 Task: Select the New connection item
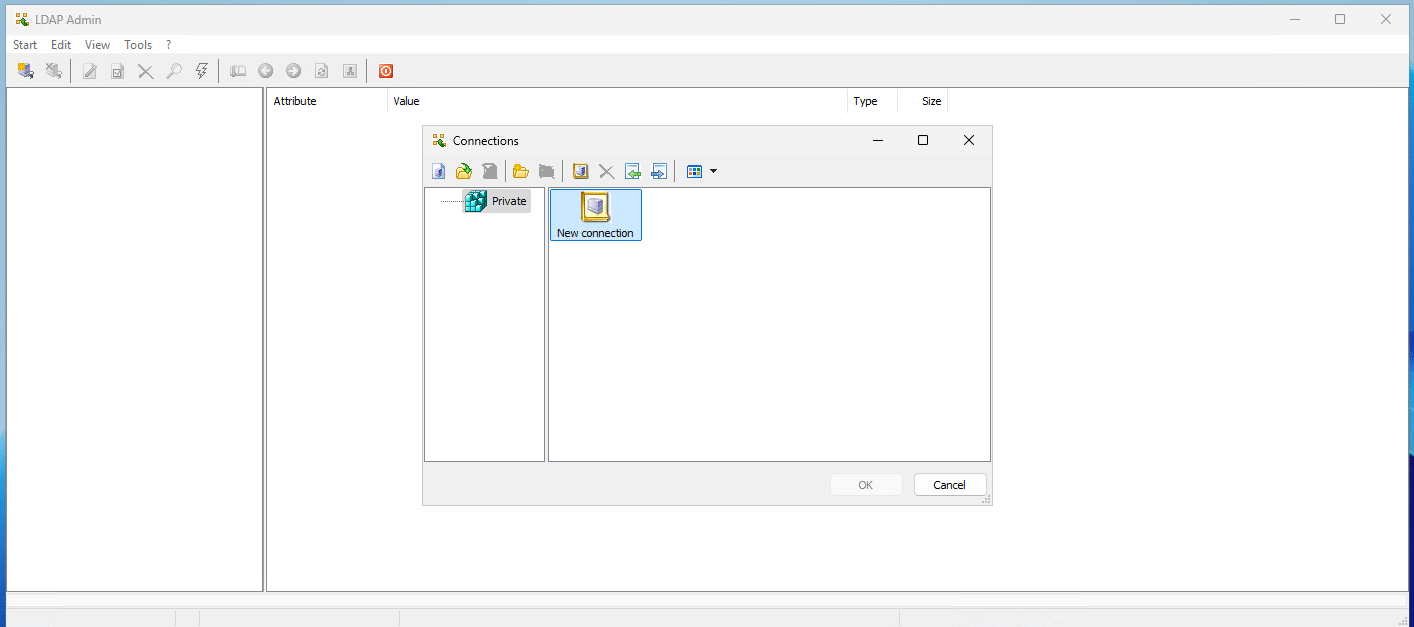(x=595, y=215)
